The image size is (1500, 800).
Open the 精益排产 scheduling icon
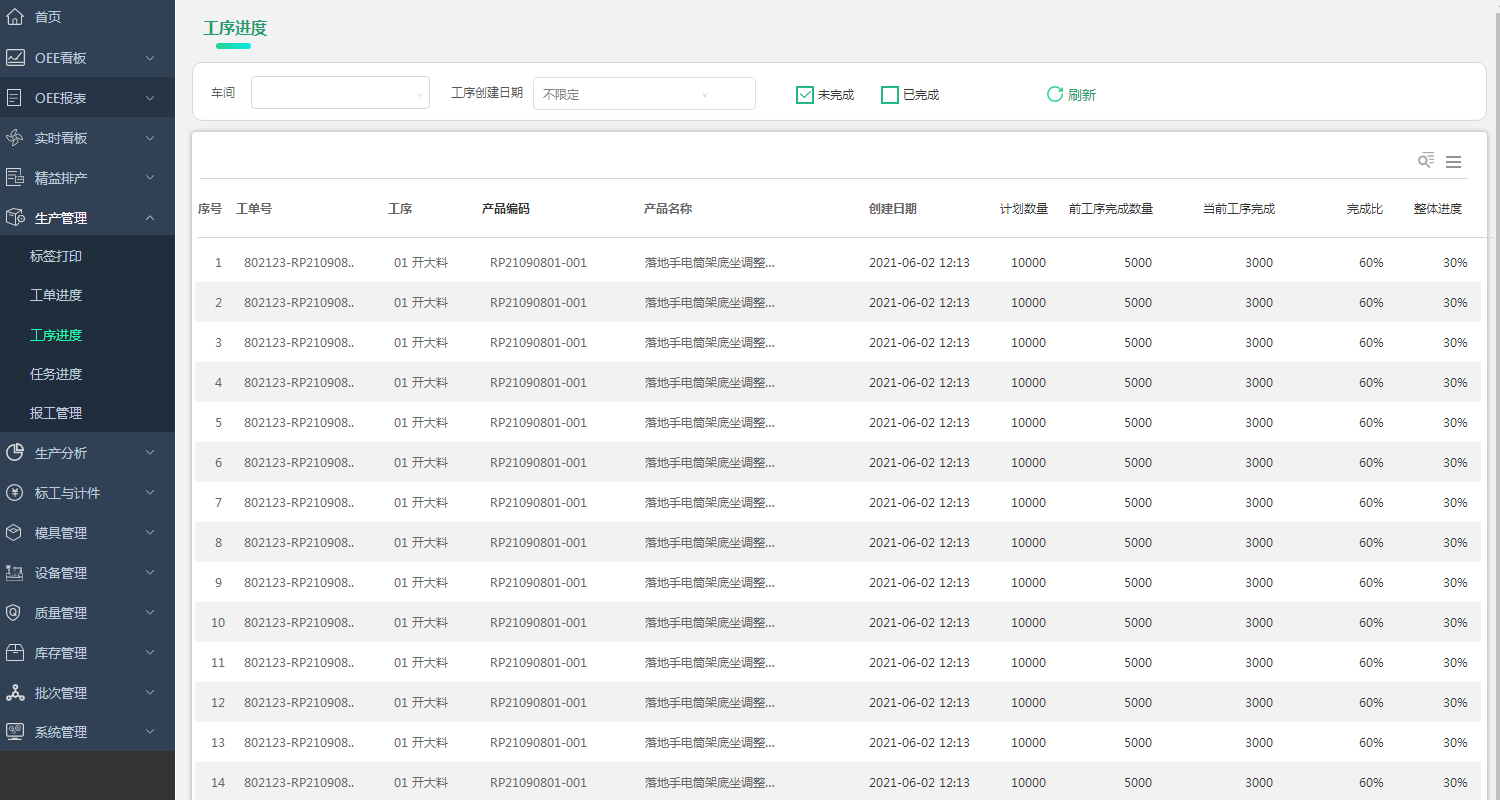pyautogui.click(x=14, y=177)
